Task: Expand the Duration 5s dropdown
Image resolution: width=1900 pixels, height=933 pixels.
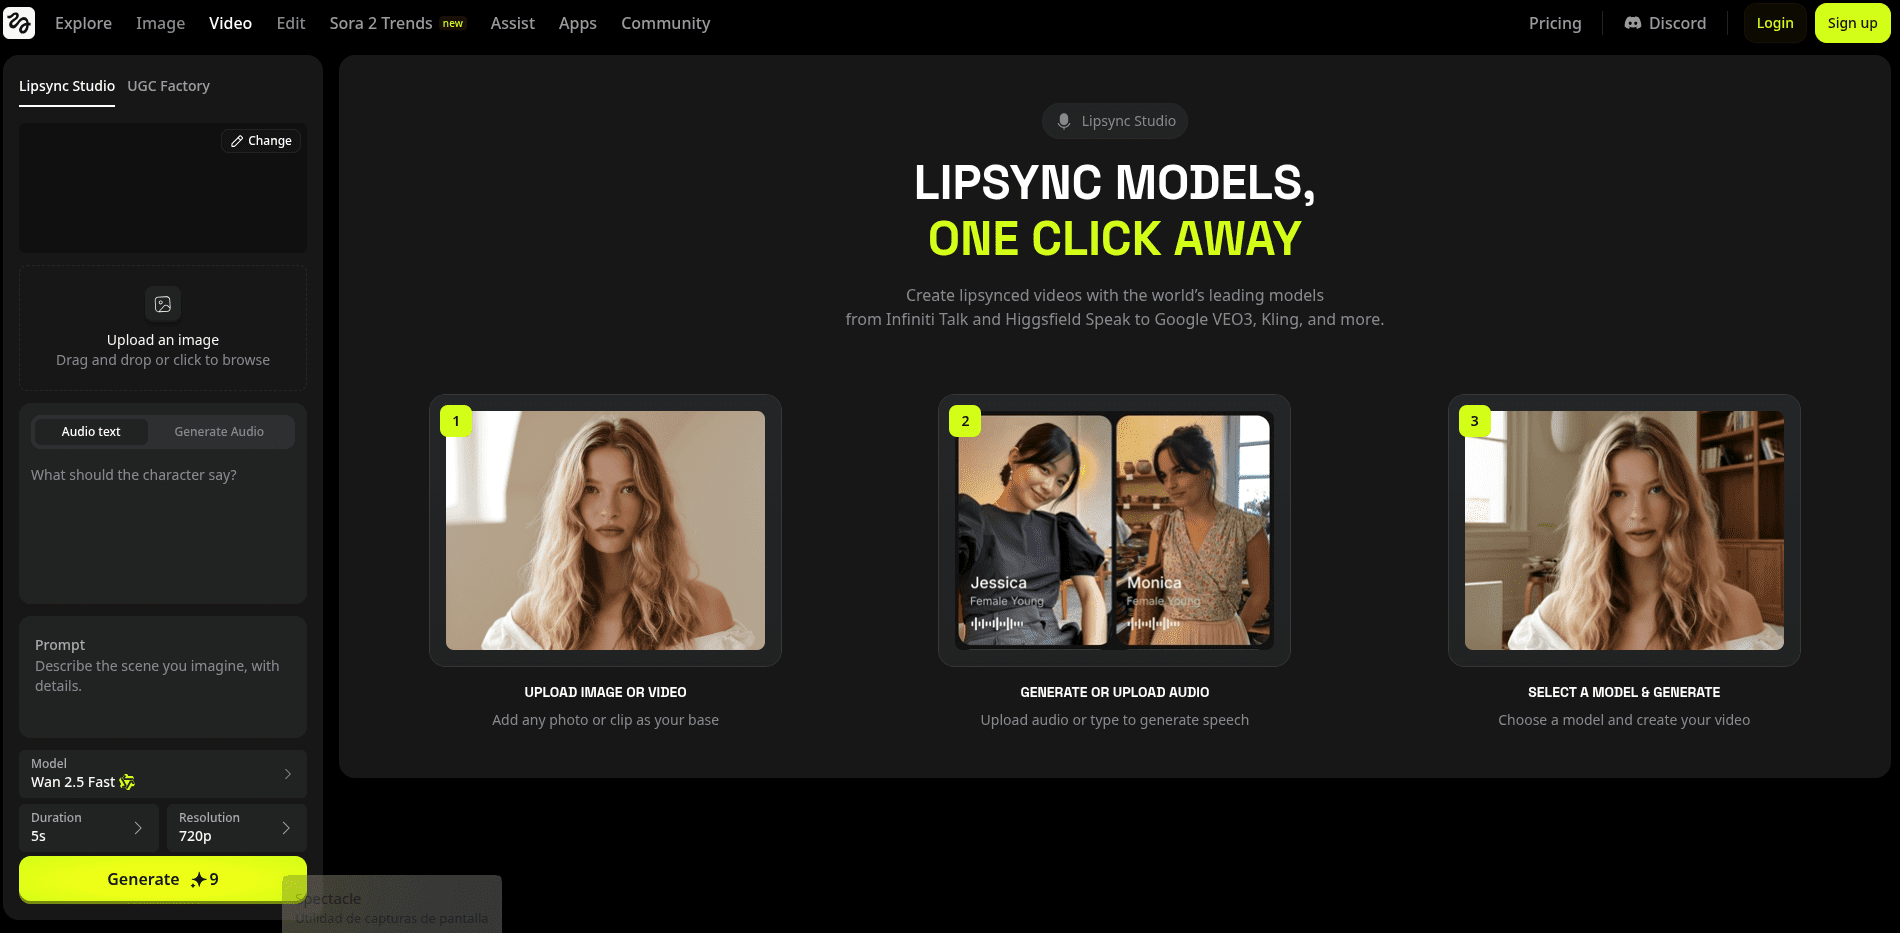Action: pyautogui.click(x=89, y=827)
